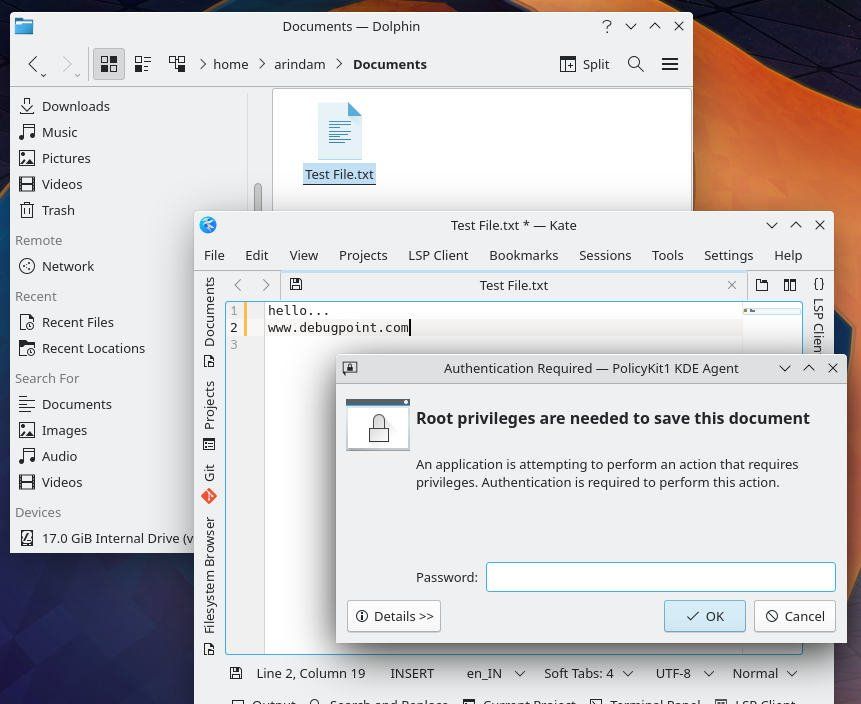Go back in Dolphin navigation
This screenshot has width=861, height=704.
34,64
